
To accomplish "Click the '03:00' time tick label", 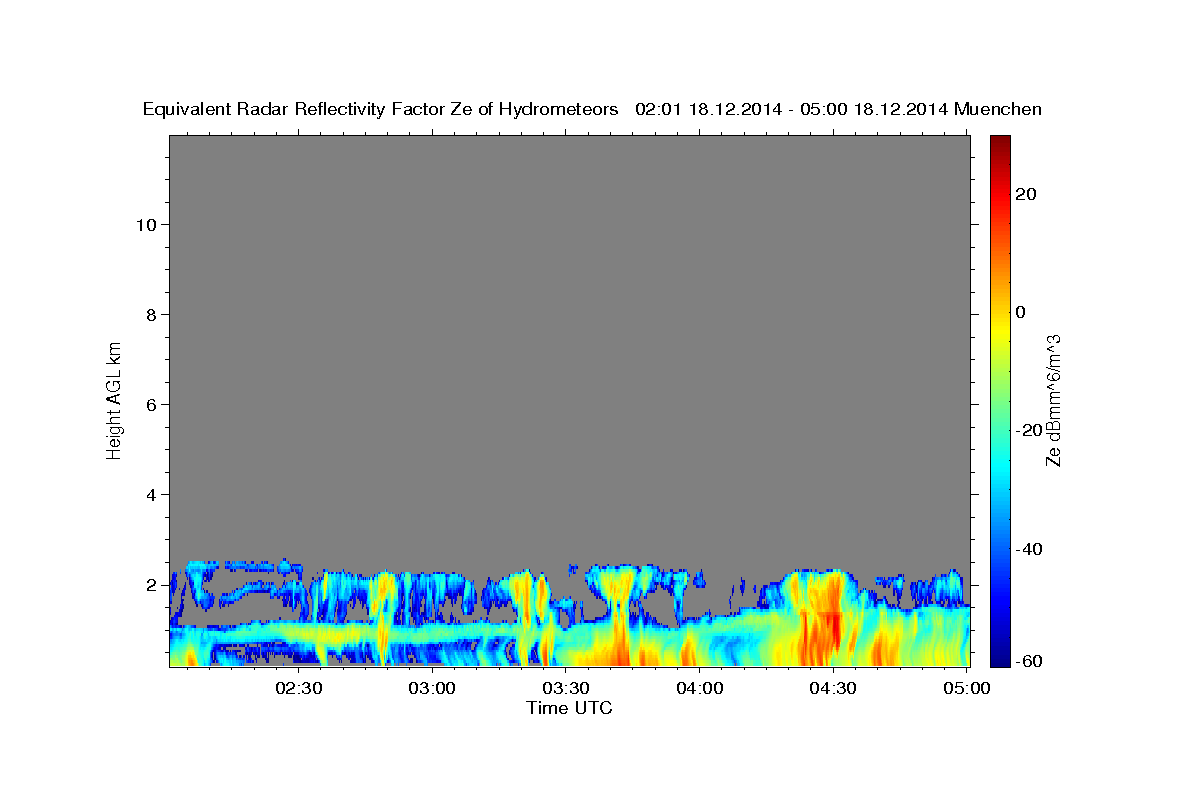I will [x=433, y=688].
